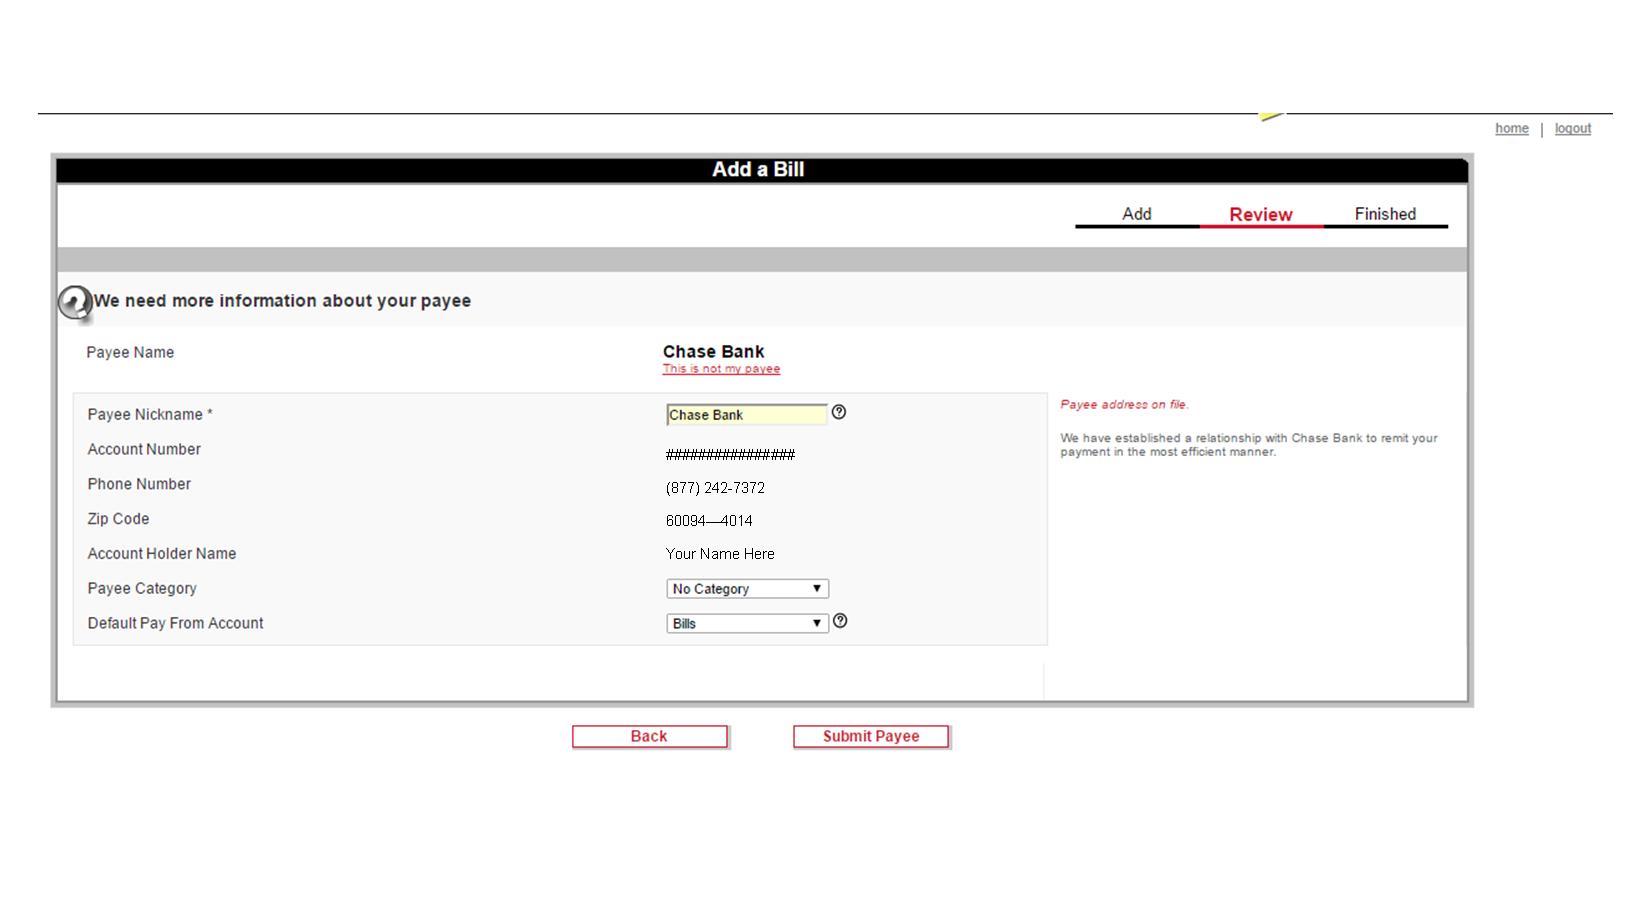Image resolution: width=1650 pixels, height=900 pixels.
Task: Click the Back button
Action: (649, 736)
